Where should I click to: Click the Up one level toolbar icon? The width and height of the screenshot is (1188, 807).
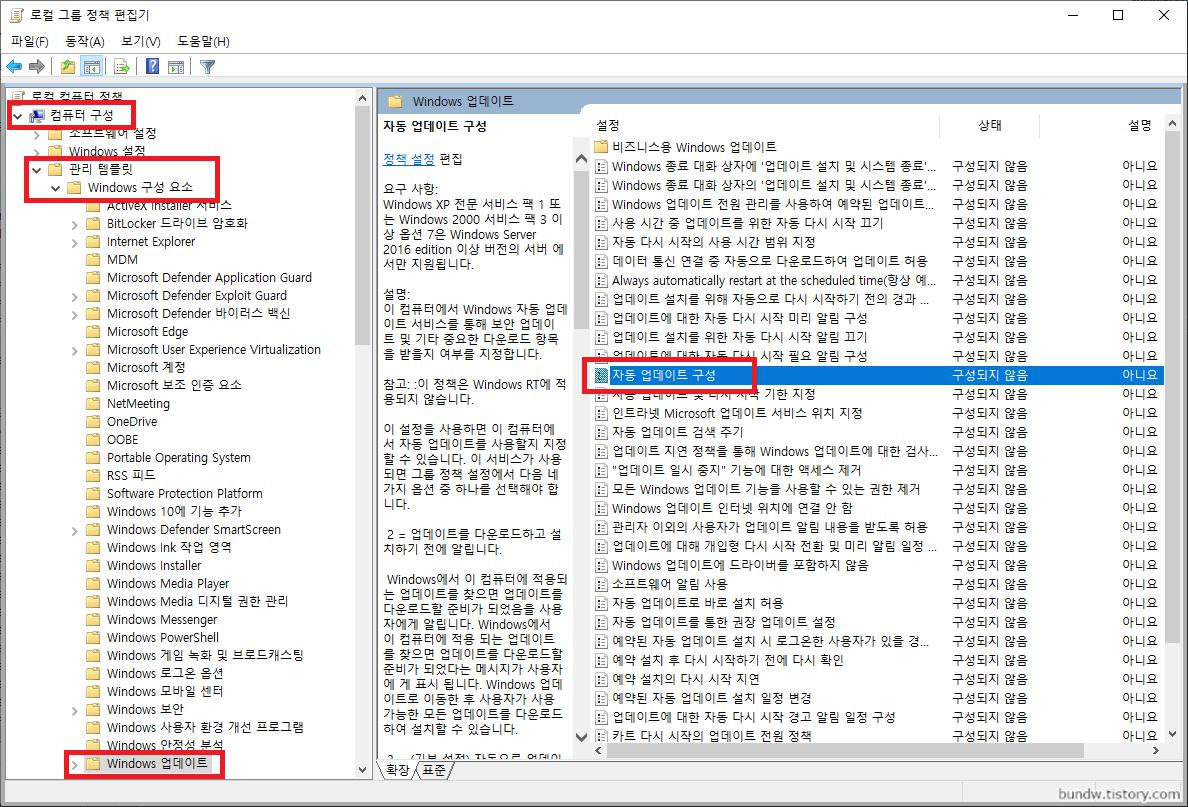pos(68,67)
